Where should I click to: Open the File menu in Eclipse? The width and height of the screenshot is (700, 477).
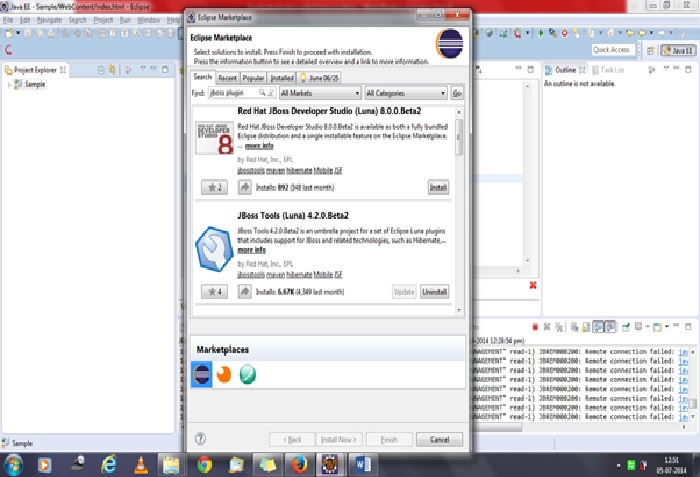(x=8, y=20)
